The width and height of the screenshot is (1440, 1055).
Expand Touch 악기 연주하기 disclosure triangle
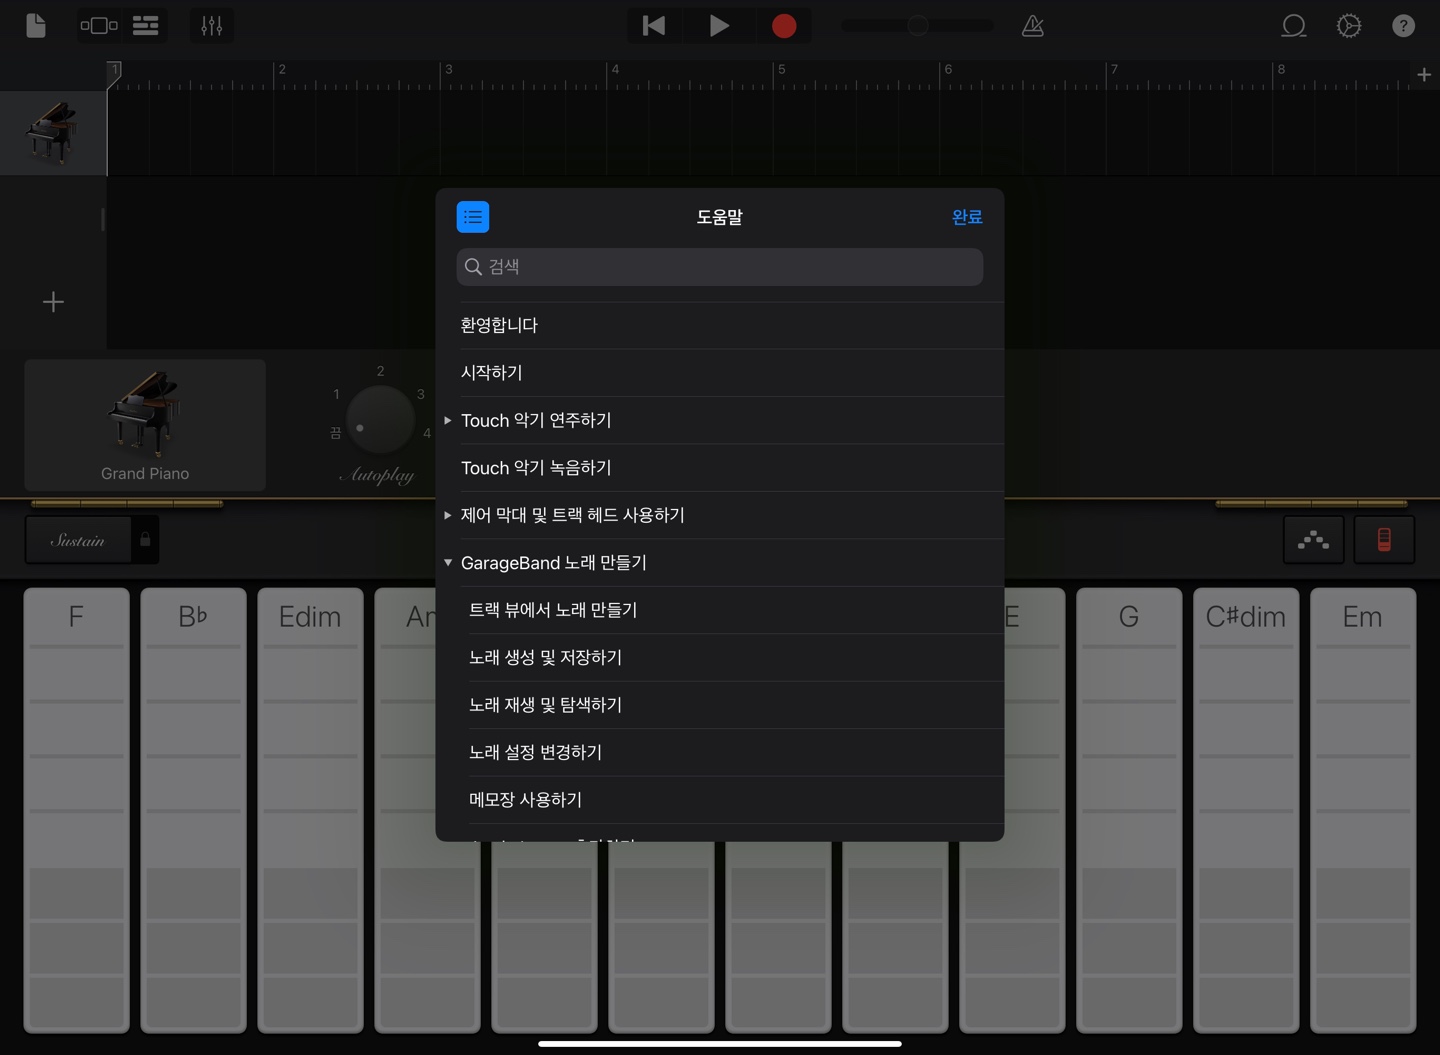[x=448, y=420]
